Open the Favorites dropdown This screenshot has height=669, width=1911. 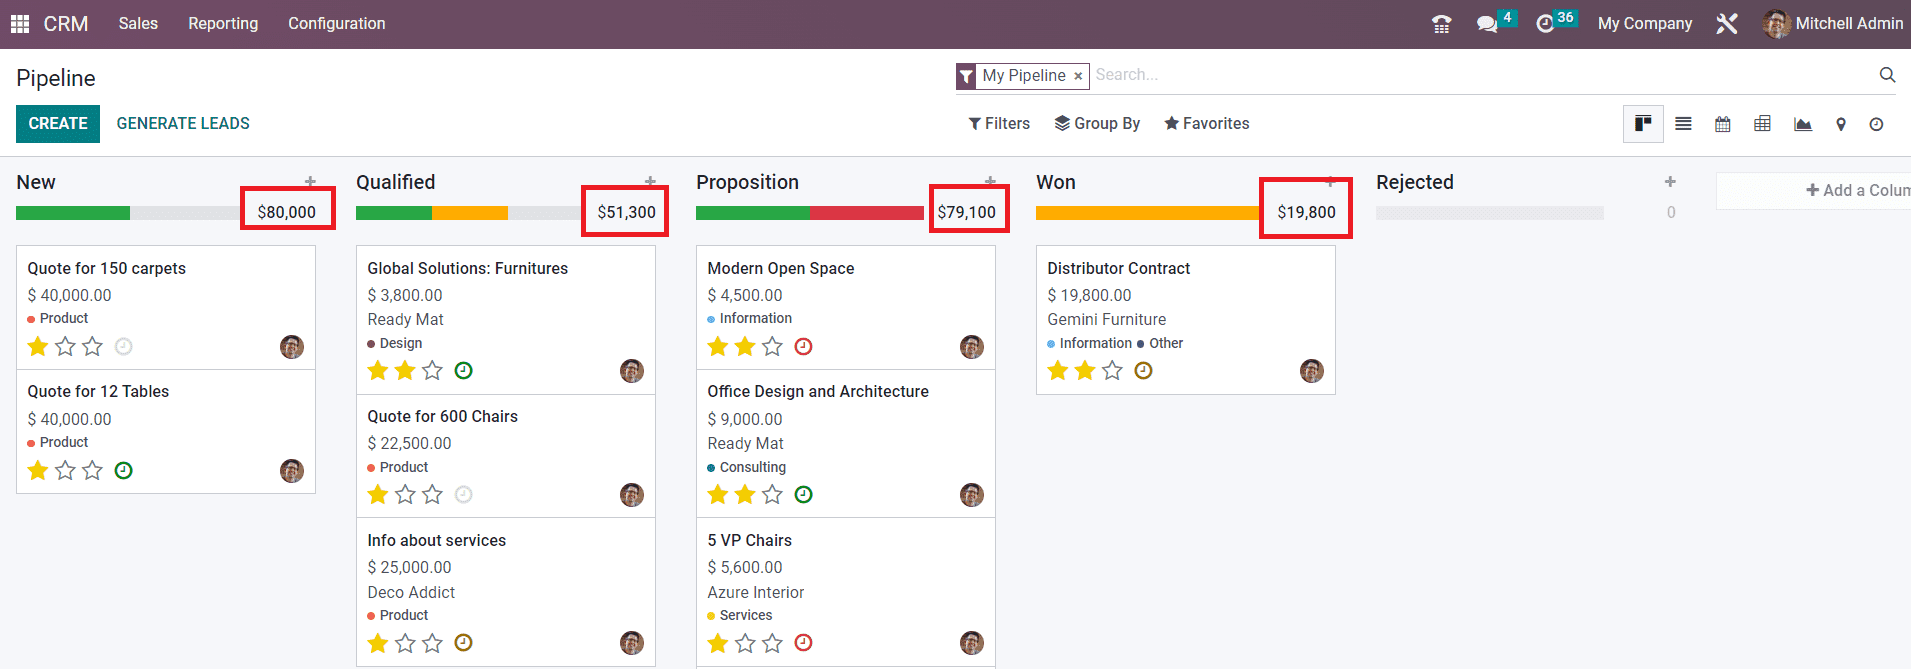(x=1206, y=124)
